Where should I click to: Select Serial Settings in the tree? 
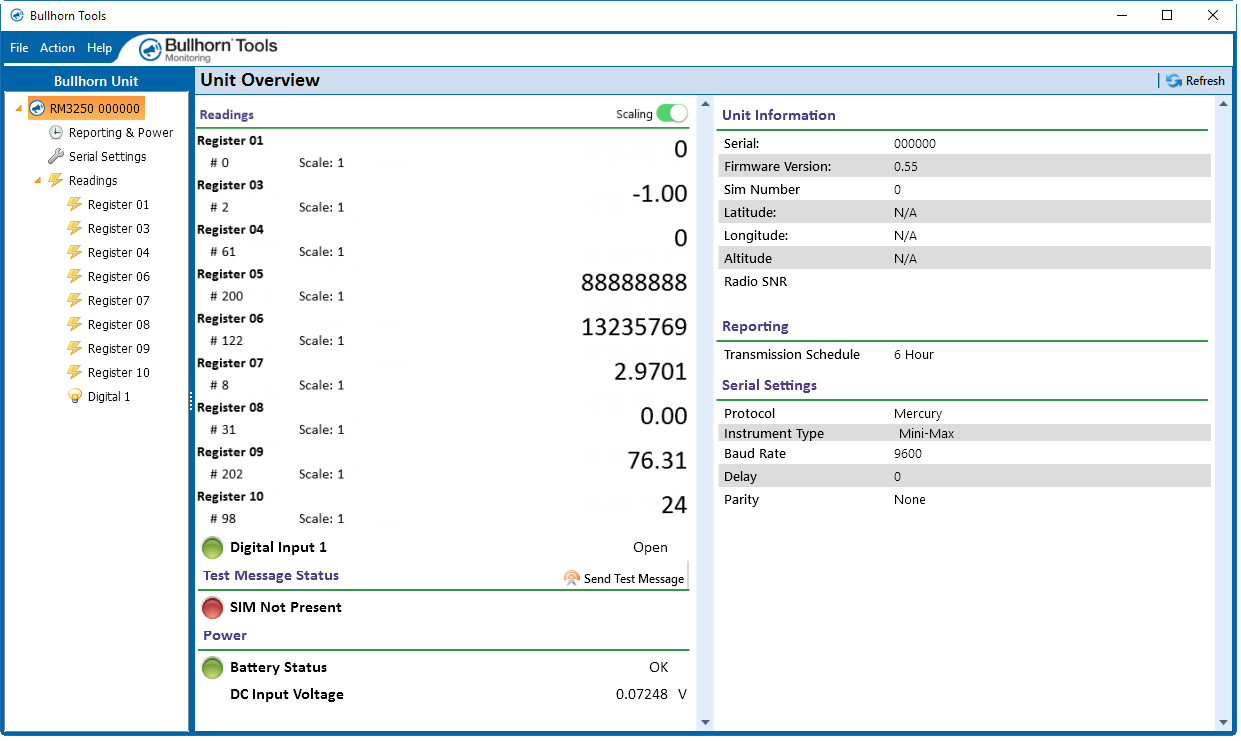[x=107, y=156]
